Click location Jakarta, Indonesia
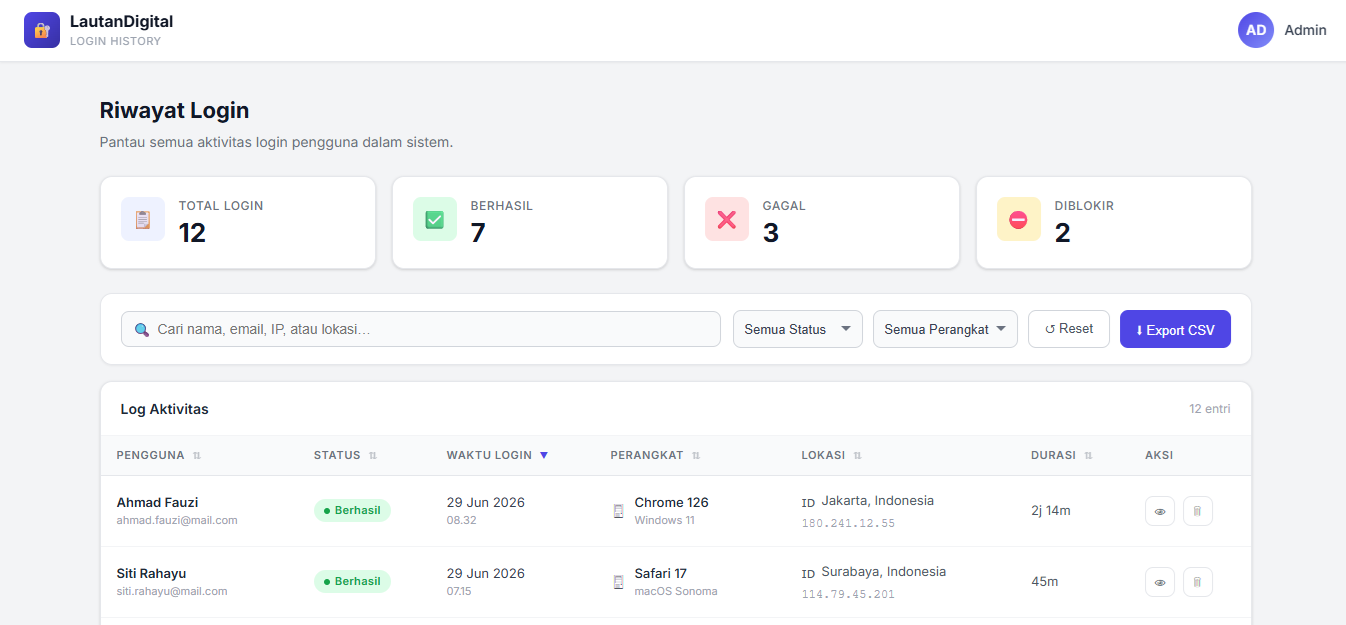The height and width of the screenshot is (625, 1346). tap(878, 500)
